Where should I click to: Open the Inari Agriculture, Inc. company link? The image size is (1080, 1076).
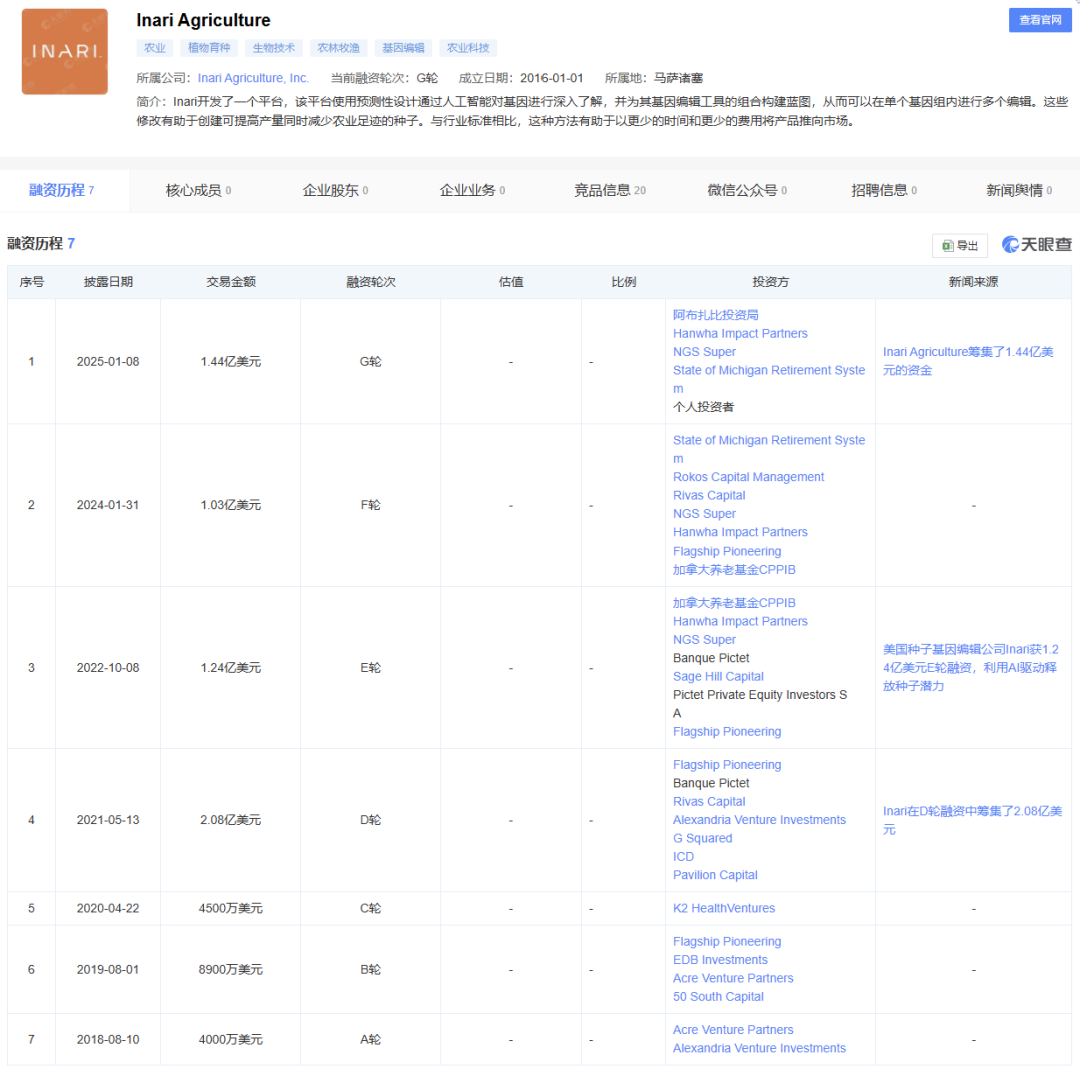[253, 77]
